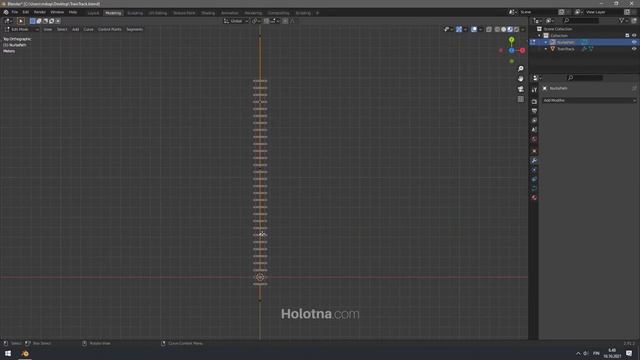
Task: Switch to the Animation workspace tab
Action: [x=229, y=13]
